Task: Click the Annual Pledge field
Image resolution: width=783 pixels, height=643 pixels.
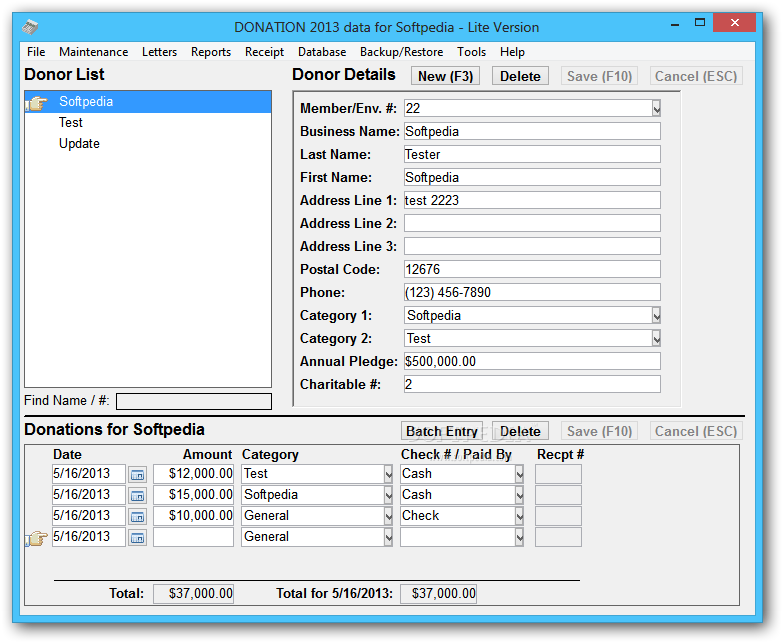Action: pos(532,361)
